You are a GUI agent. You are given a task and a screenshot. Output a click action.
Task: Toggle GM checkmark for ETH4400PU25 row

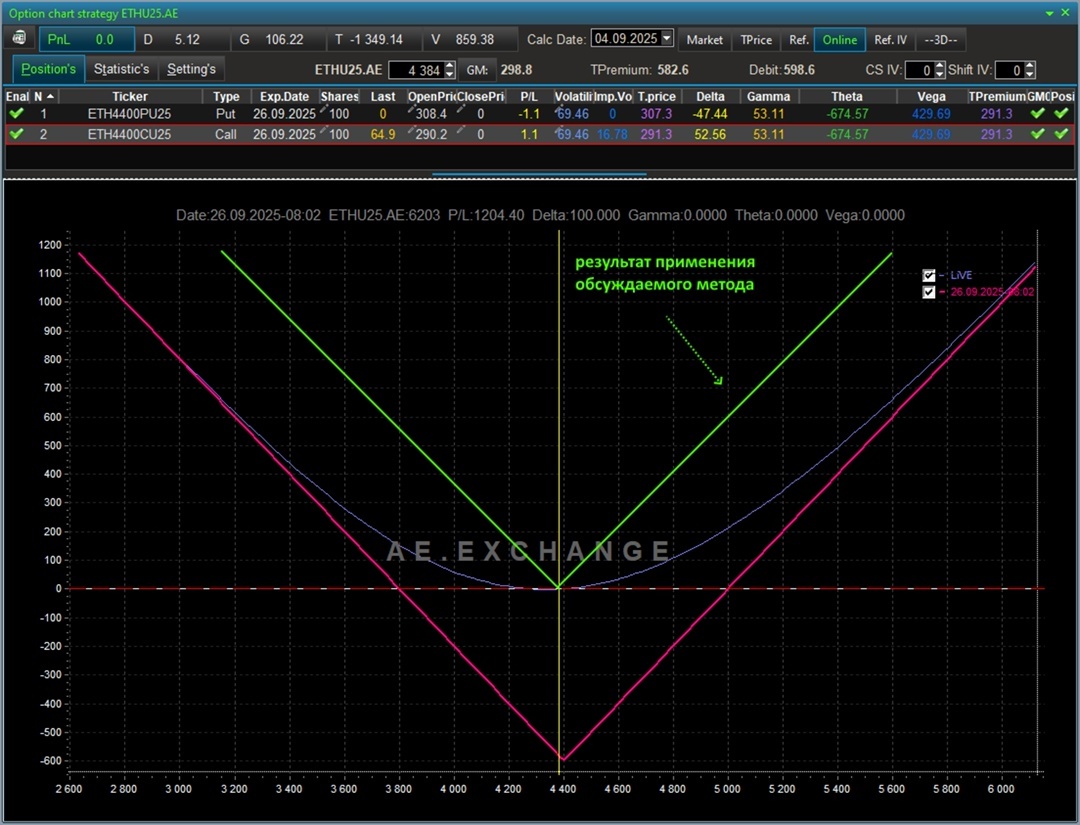(x=1037, y=114)
